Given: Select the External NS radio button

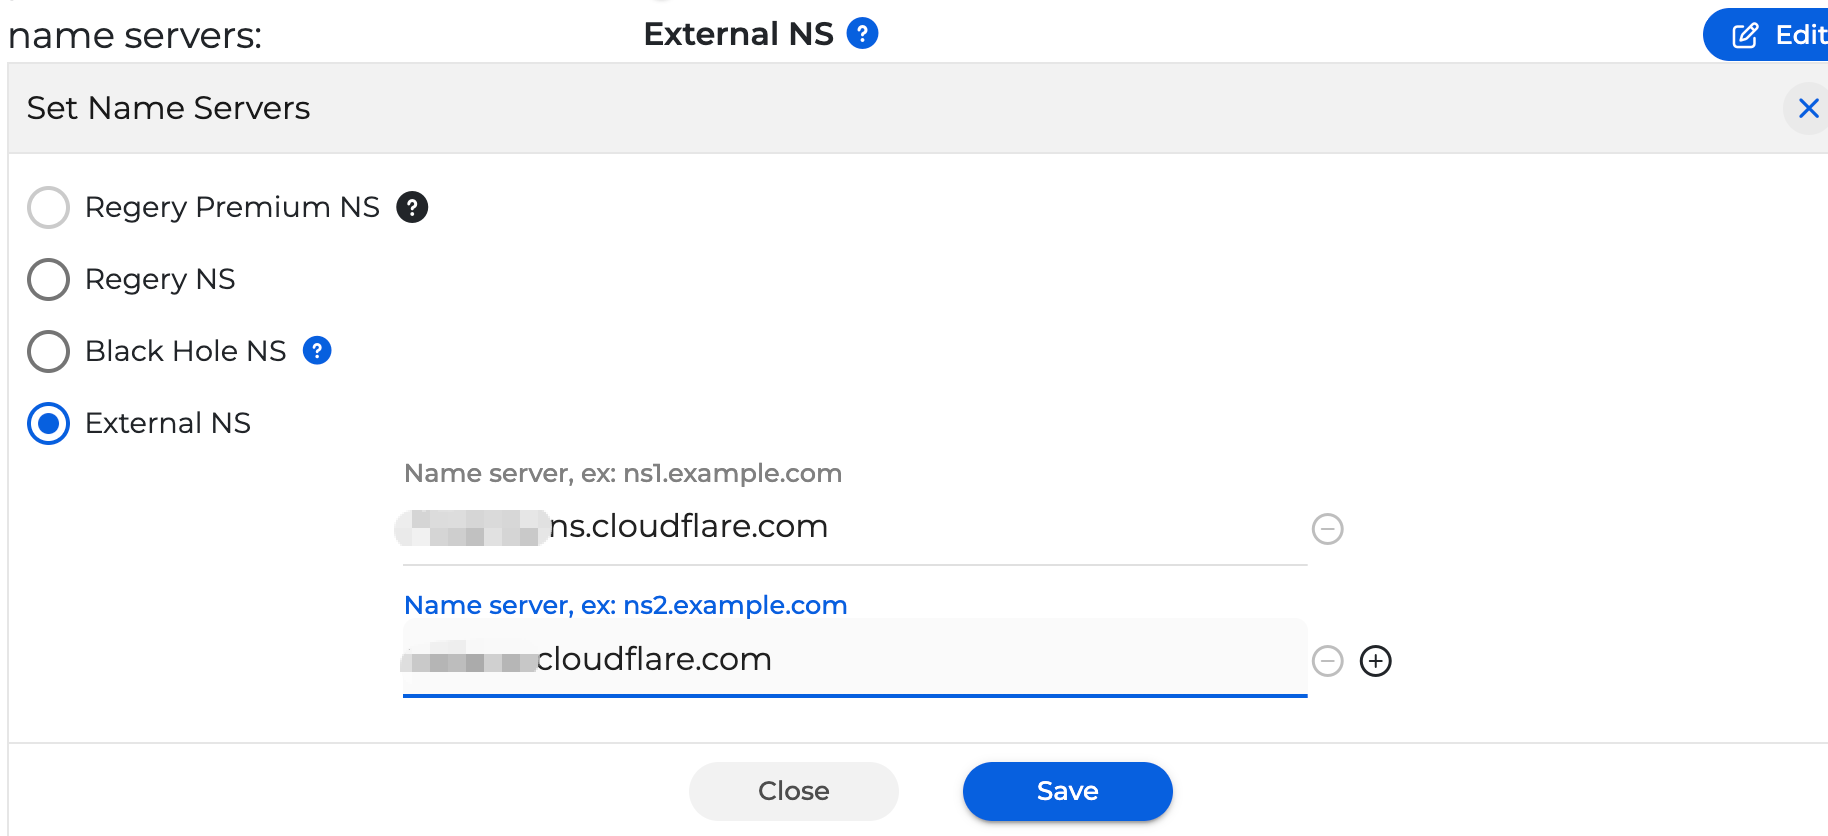Looking at the screenshot, I should point(49,424).
